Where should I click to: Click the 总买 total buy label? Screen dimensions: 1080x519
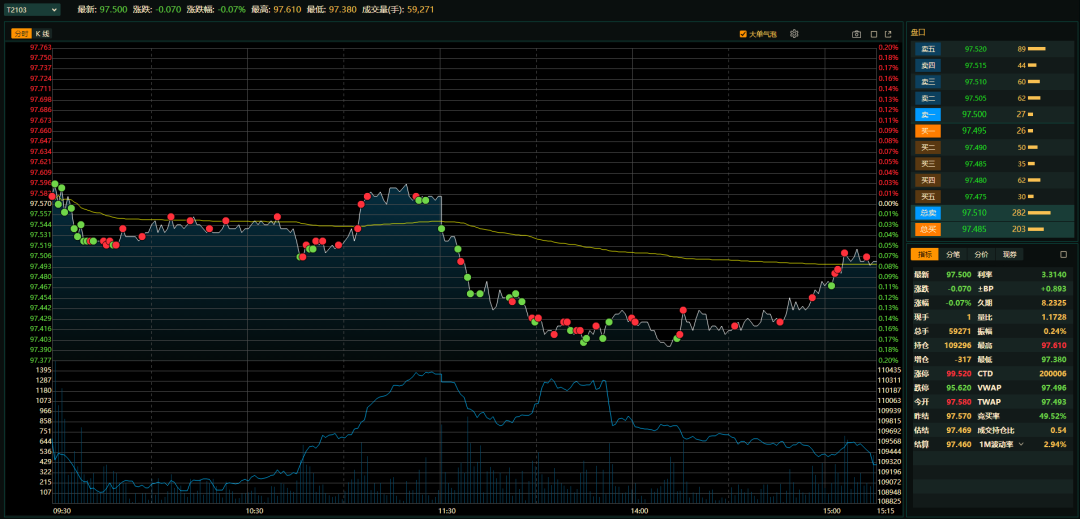(928, 228)
